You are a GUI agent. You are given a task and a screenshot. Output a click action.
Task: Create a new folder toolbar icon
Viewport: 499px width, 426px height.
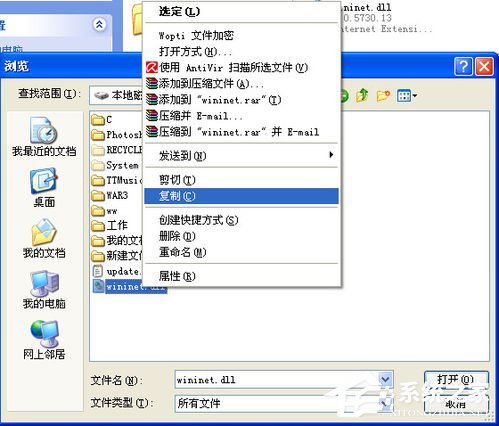coord(383,96)
